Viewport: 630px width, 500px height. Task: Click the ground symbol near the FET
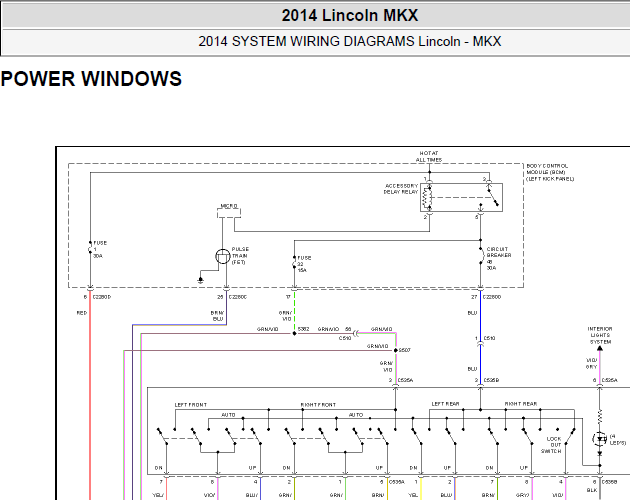click(x=200, y=280)
